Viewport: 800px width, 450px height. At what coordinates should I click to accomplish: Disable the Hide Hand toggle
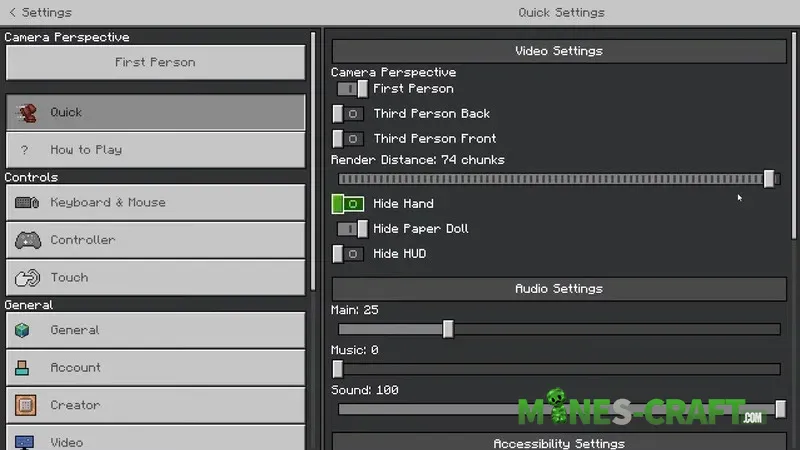click(x=348, y=204)
